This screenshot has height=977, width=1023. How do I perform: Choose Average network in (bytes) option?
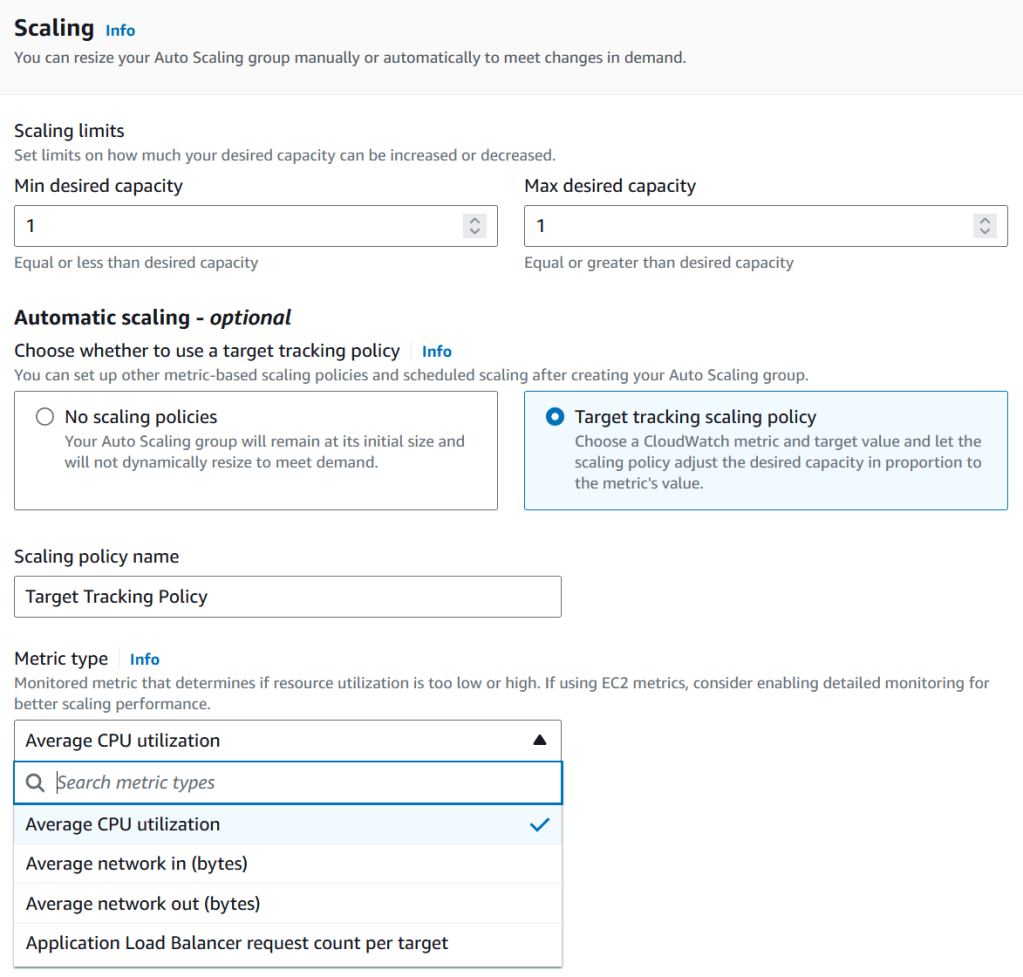coord(136,864)
